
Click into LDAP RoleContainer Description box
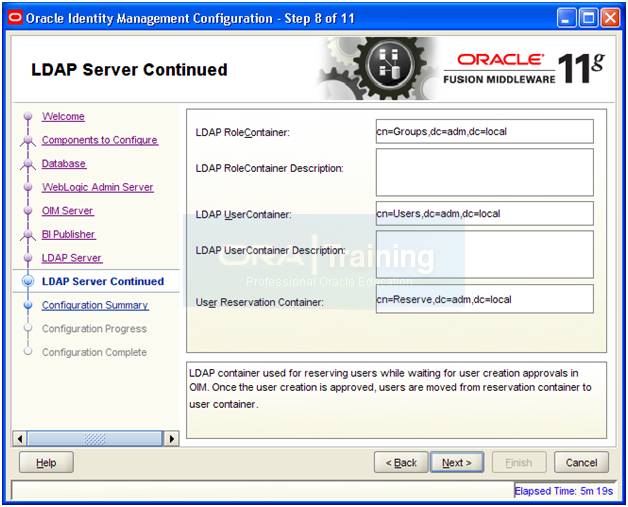coord(485,172)
